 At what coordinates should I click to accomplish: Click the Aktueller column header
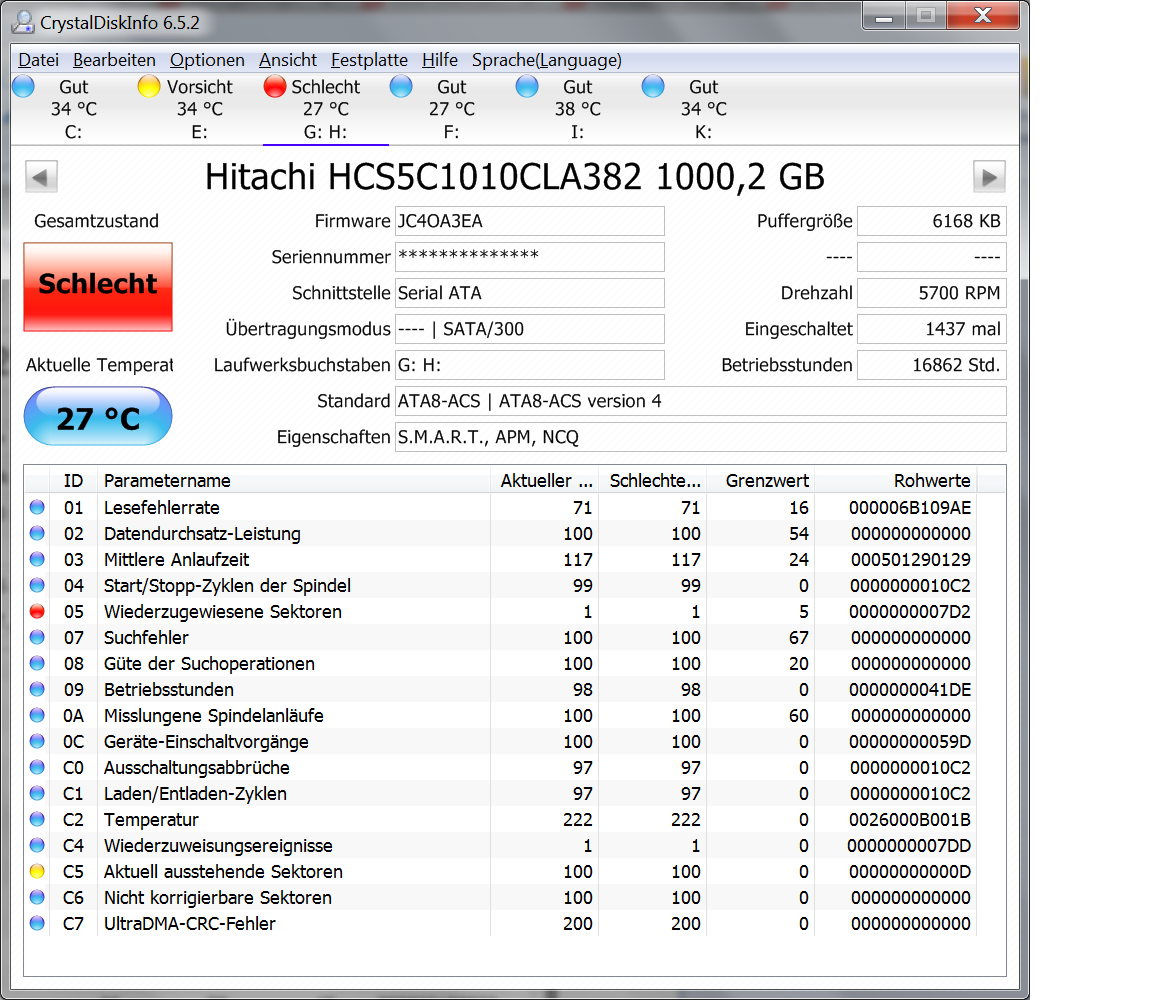tap(544, 481)
